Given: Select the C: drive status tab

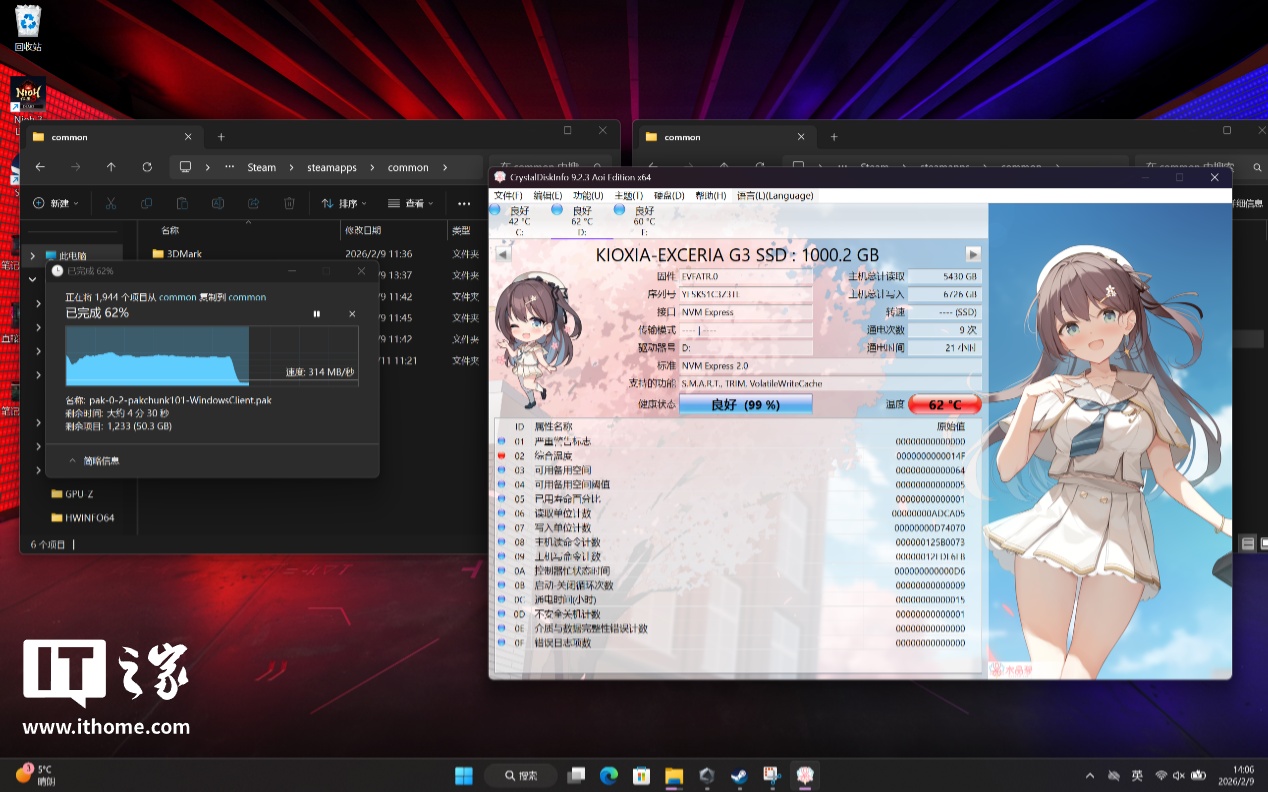Looking at the screenshot, I should 518,221.
